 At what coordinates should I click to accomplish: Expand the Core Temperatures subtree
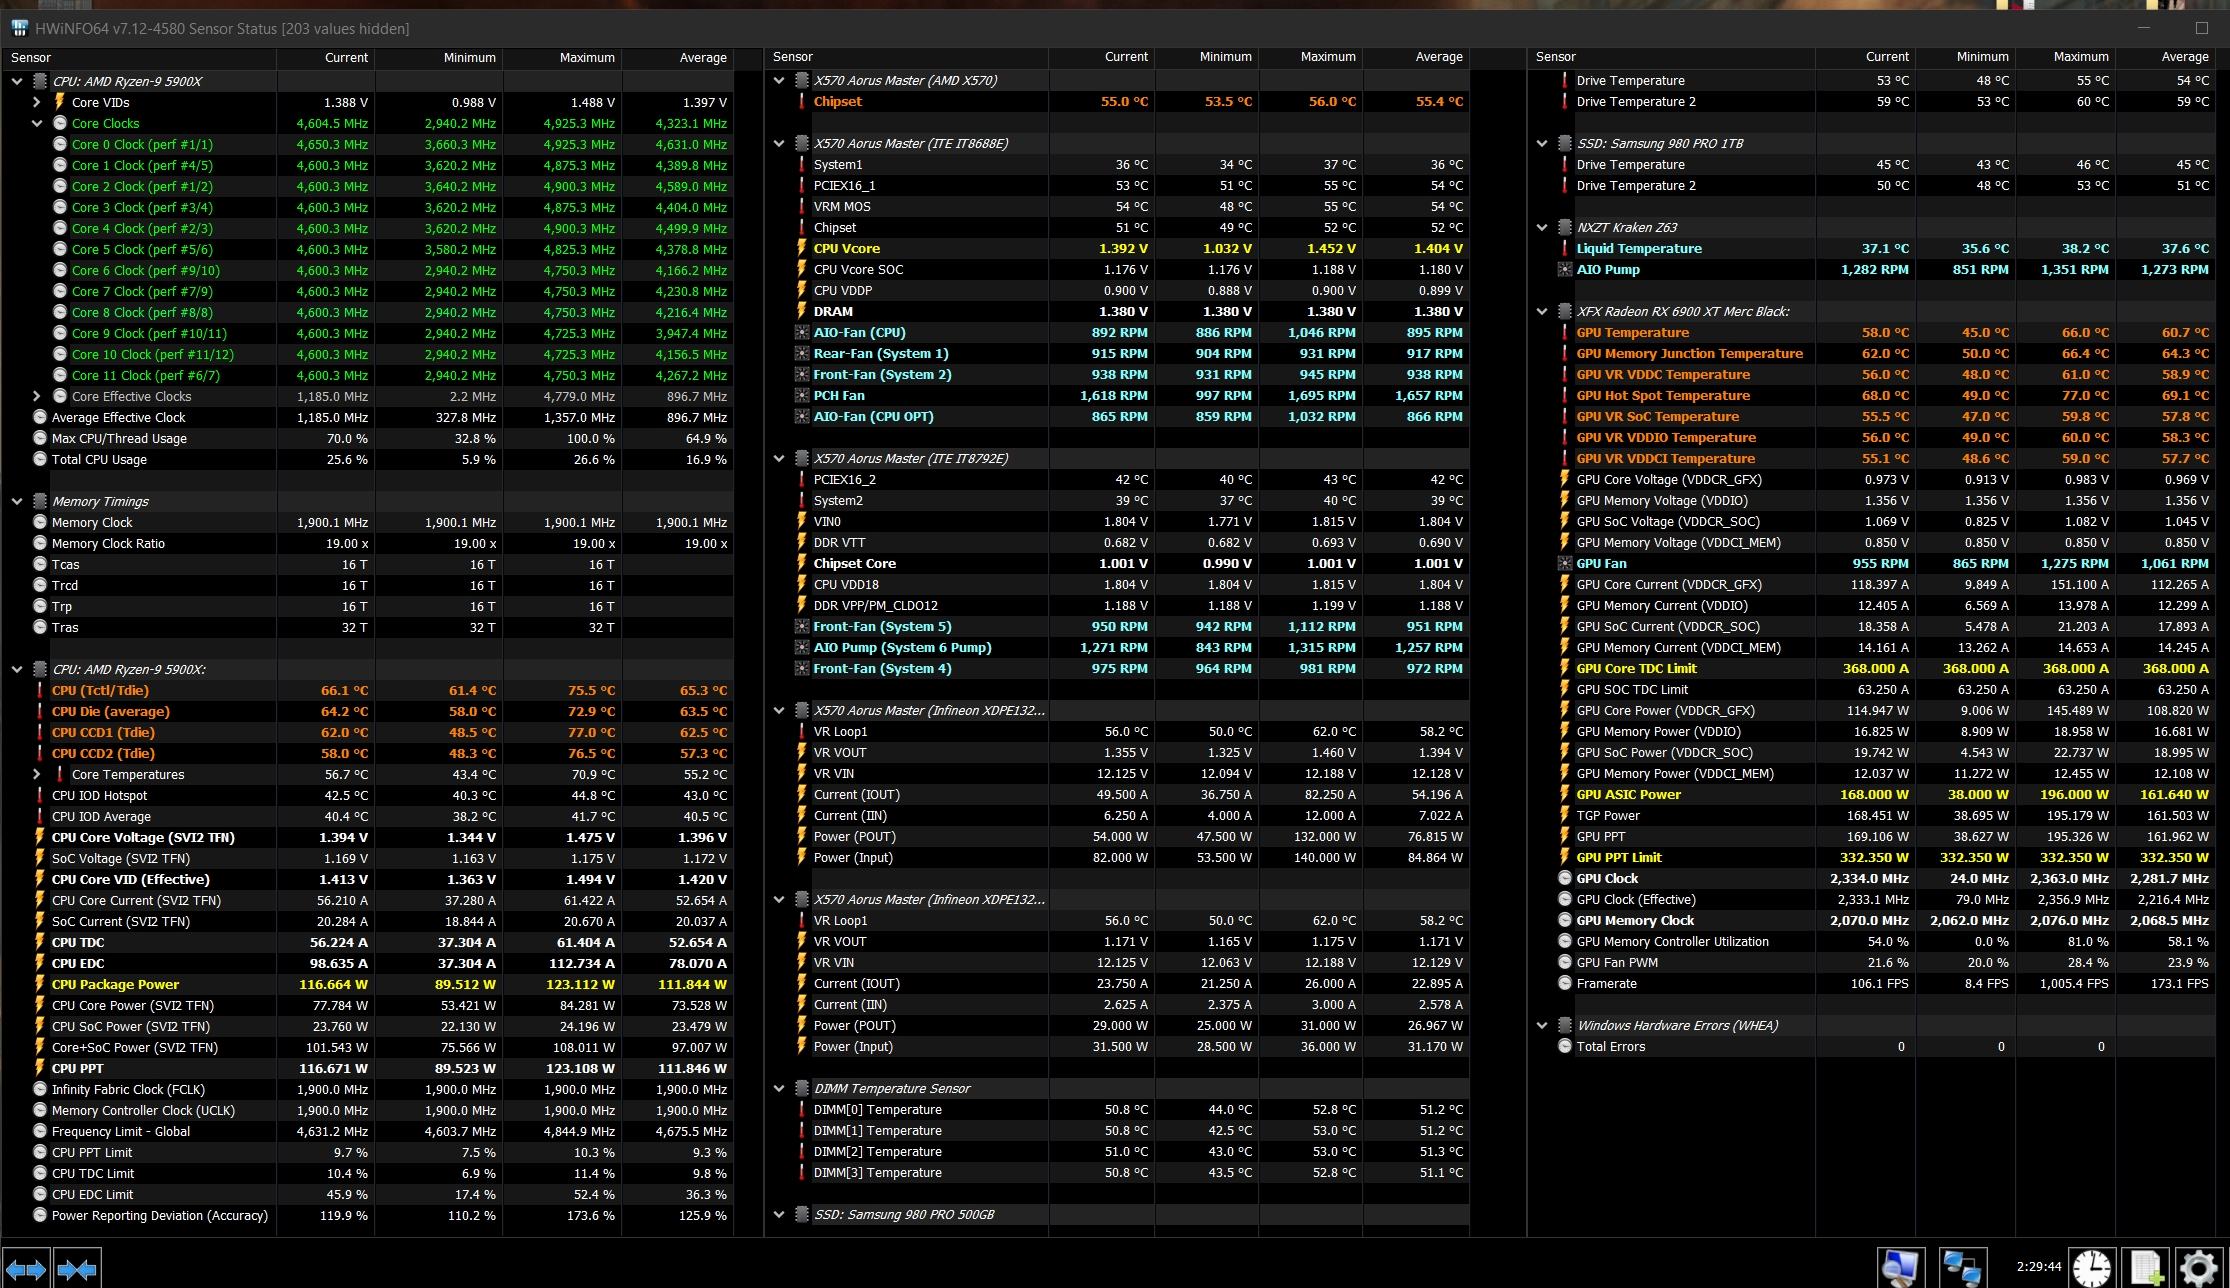37,774
